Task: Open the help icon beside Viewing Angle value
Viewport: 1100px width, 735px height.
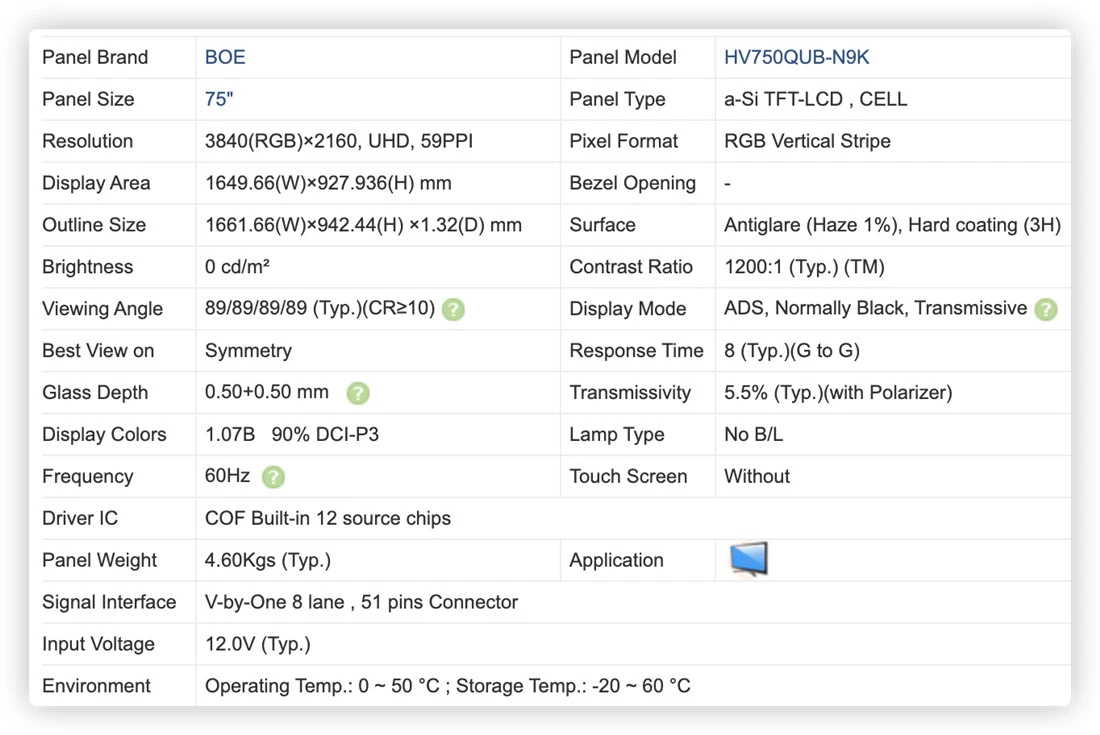Action: click(x=453, y=309)
